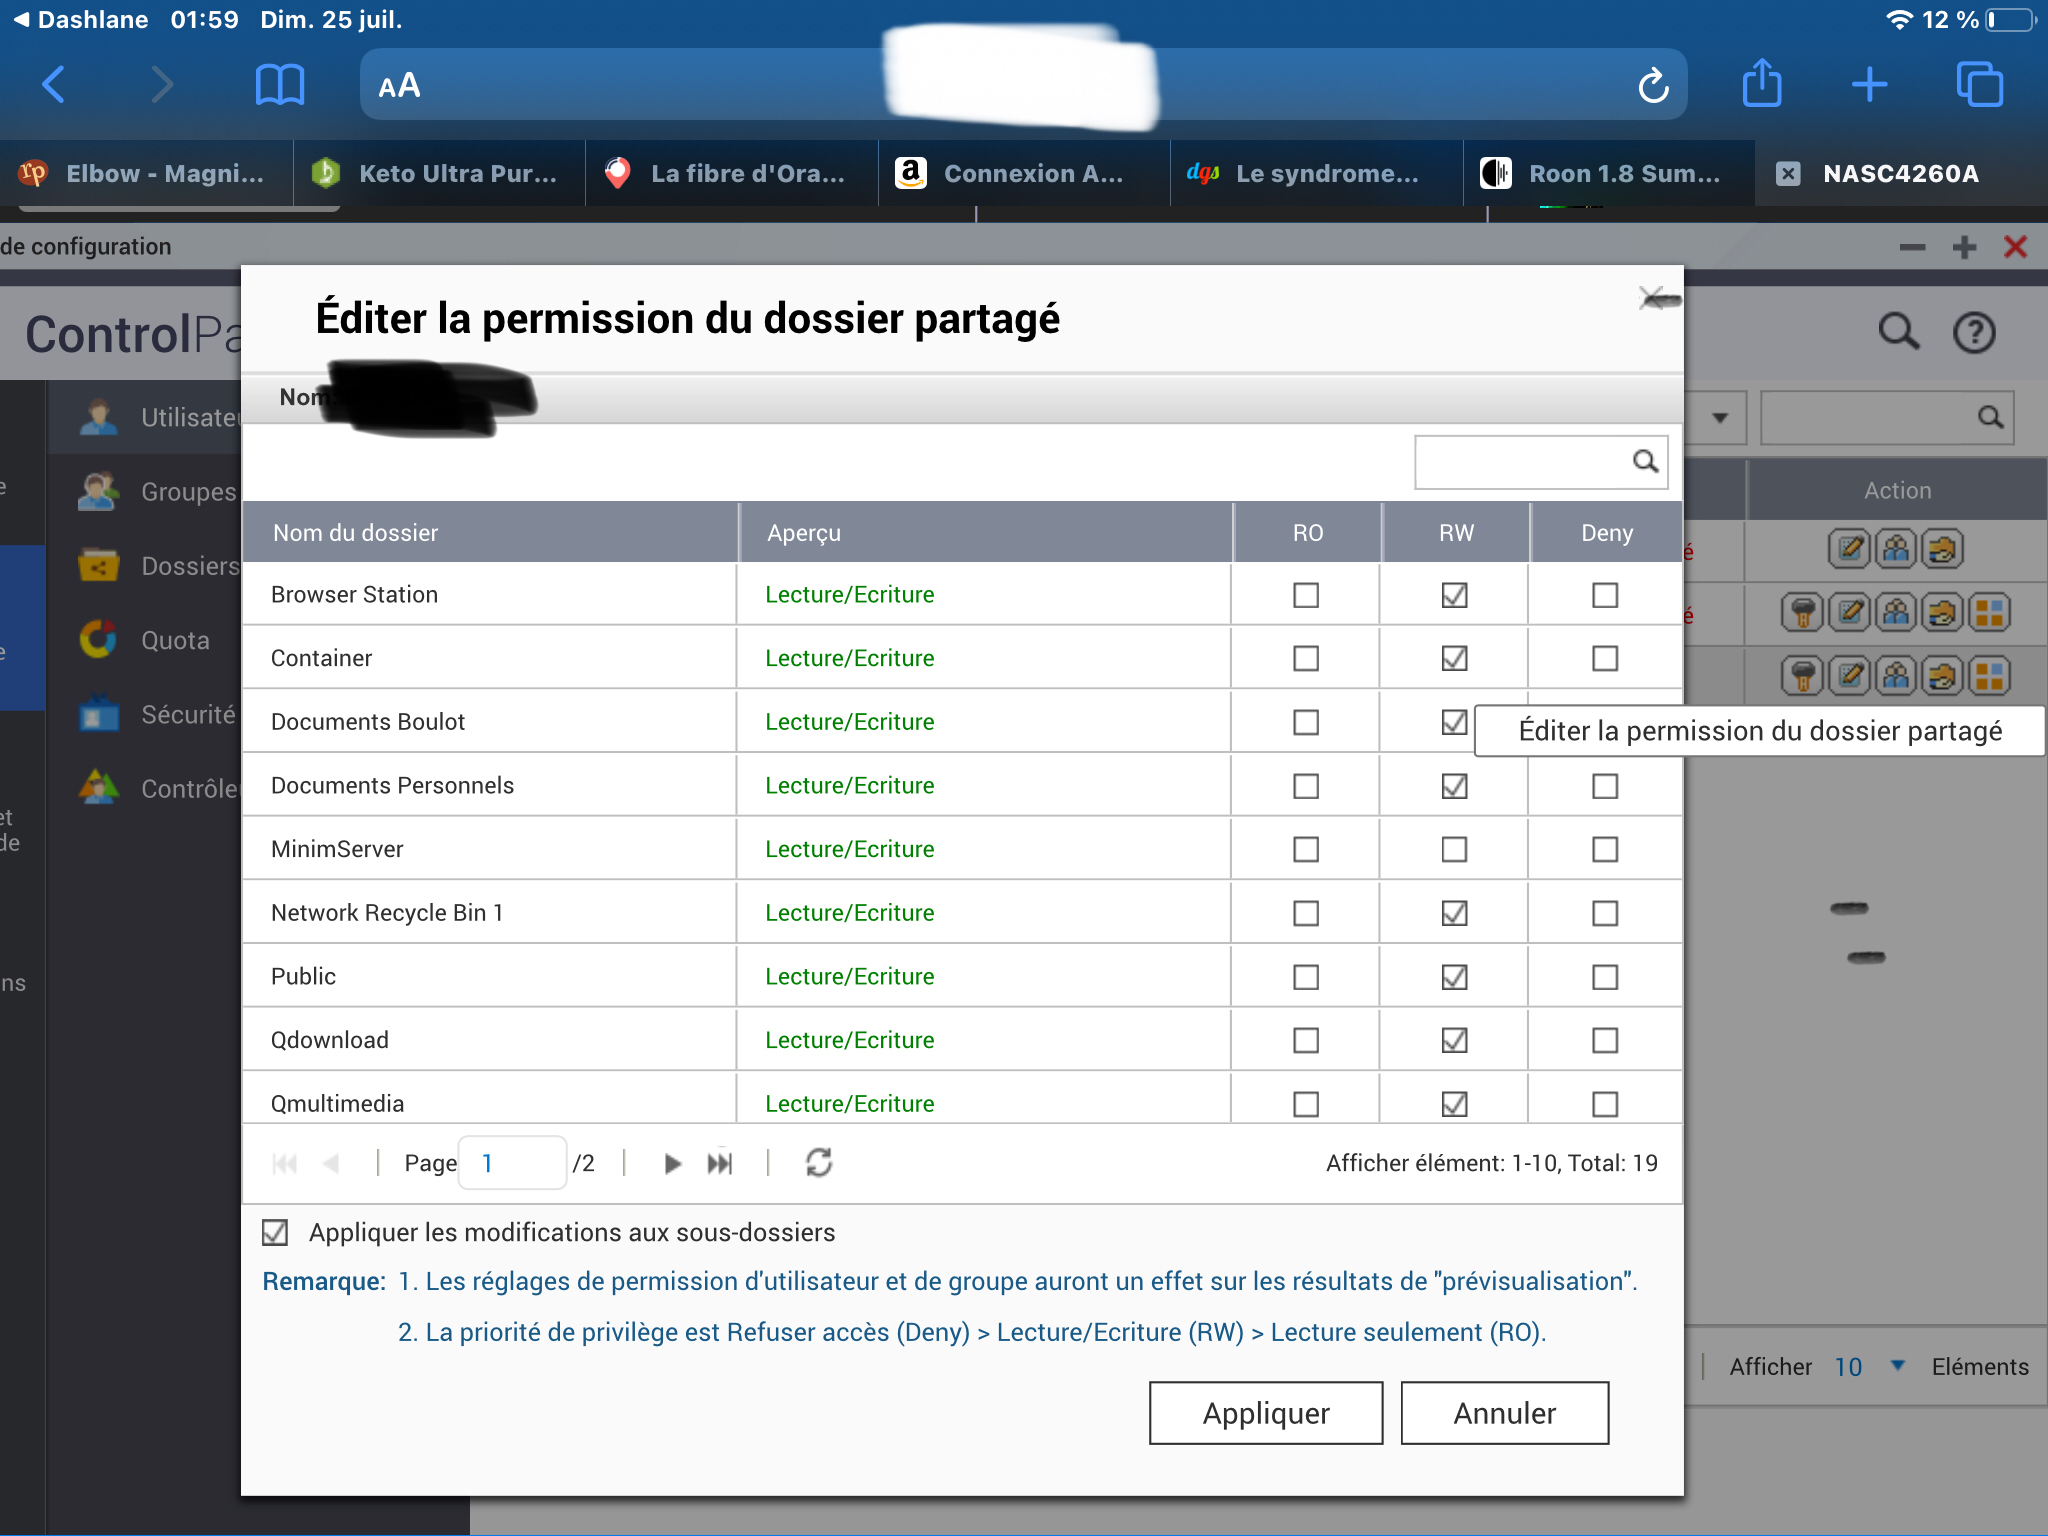Click the Appliquer button

click(x=1265, y=1413)
